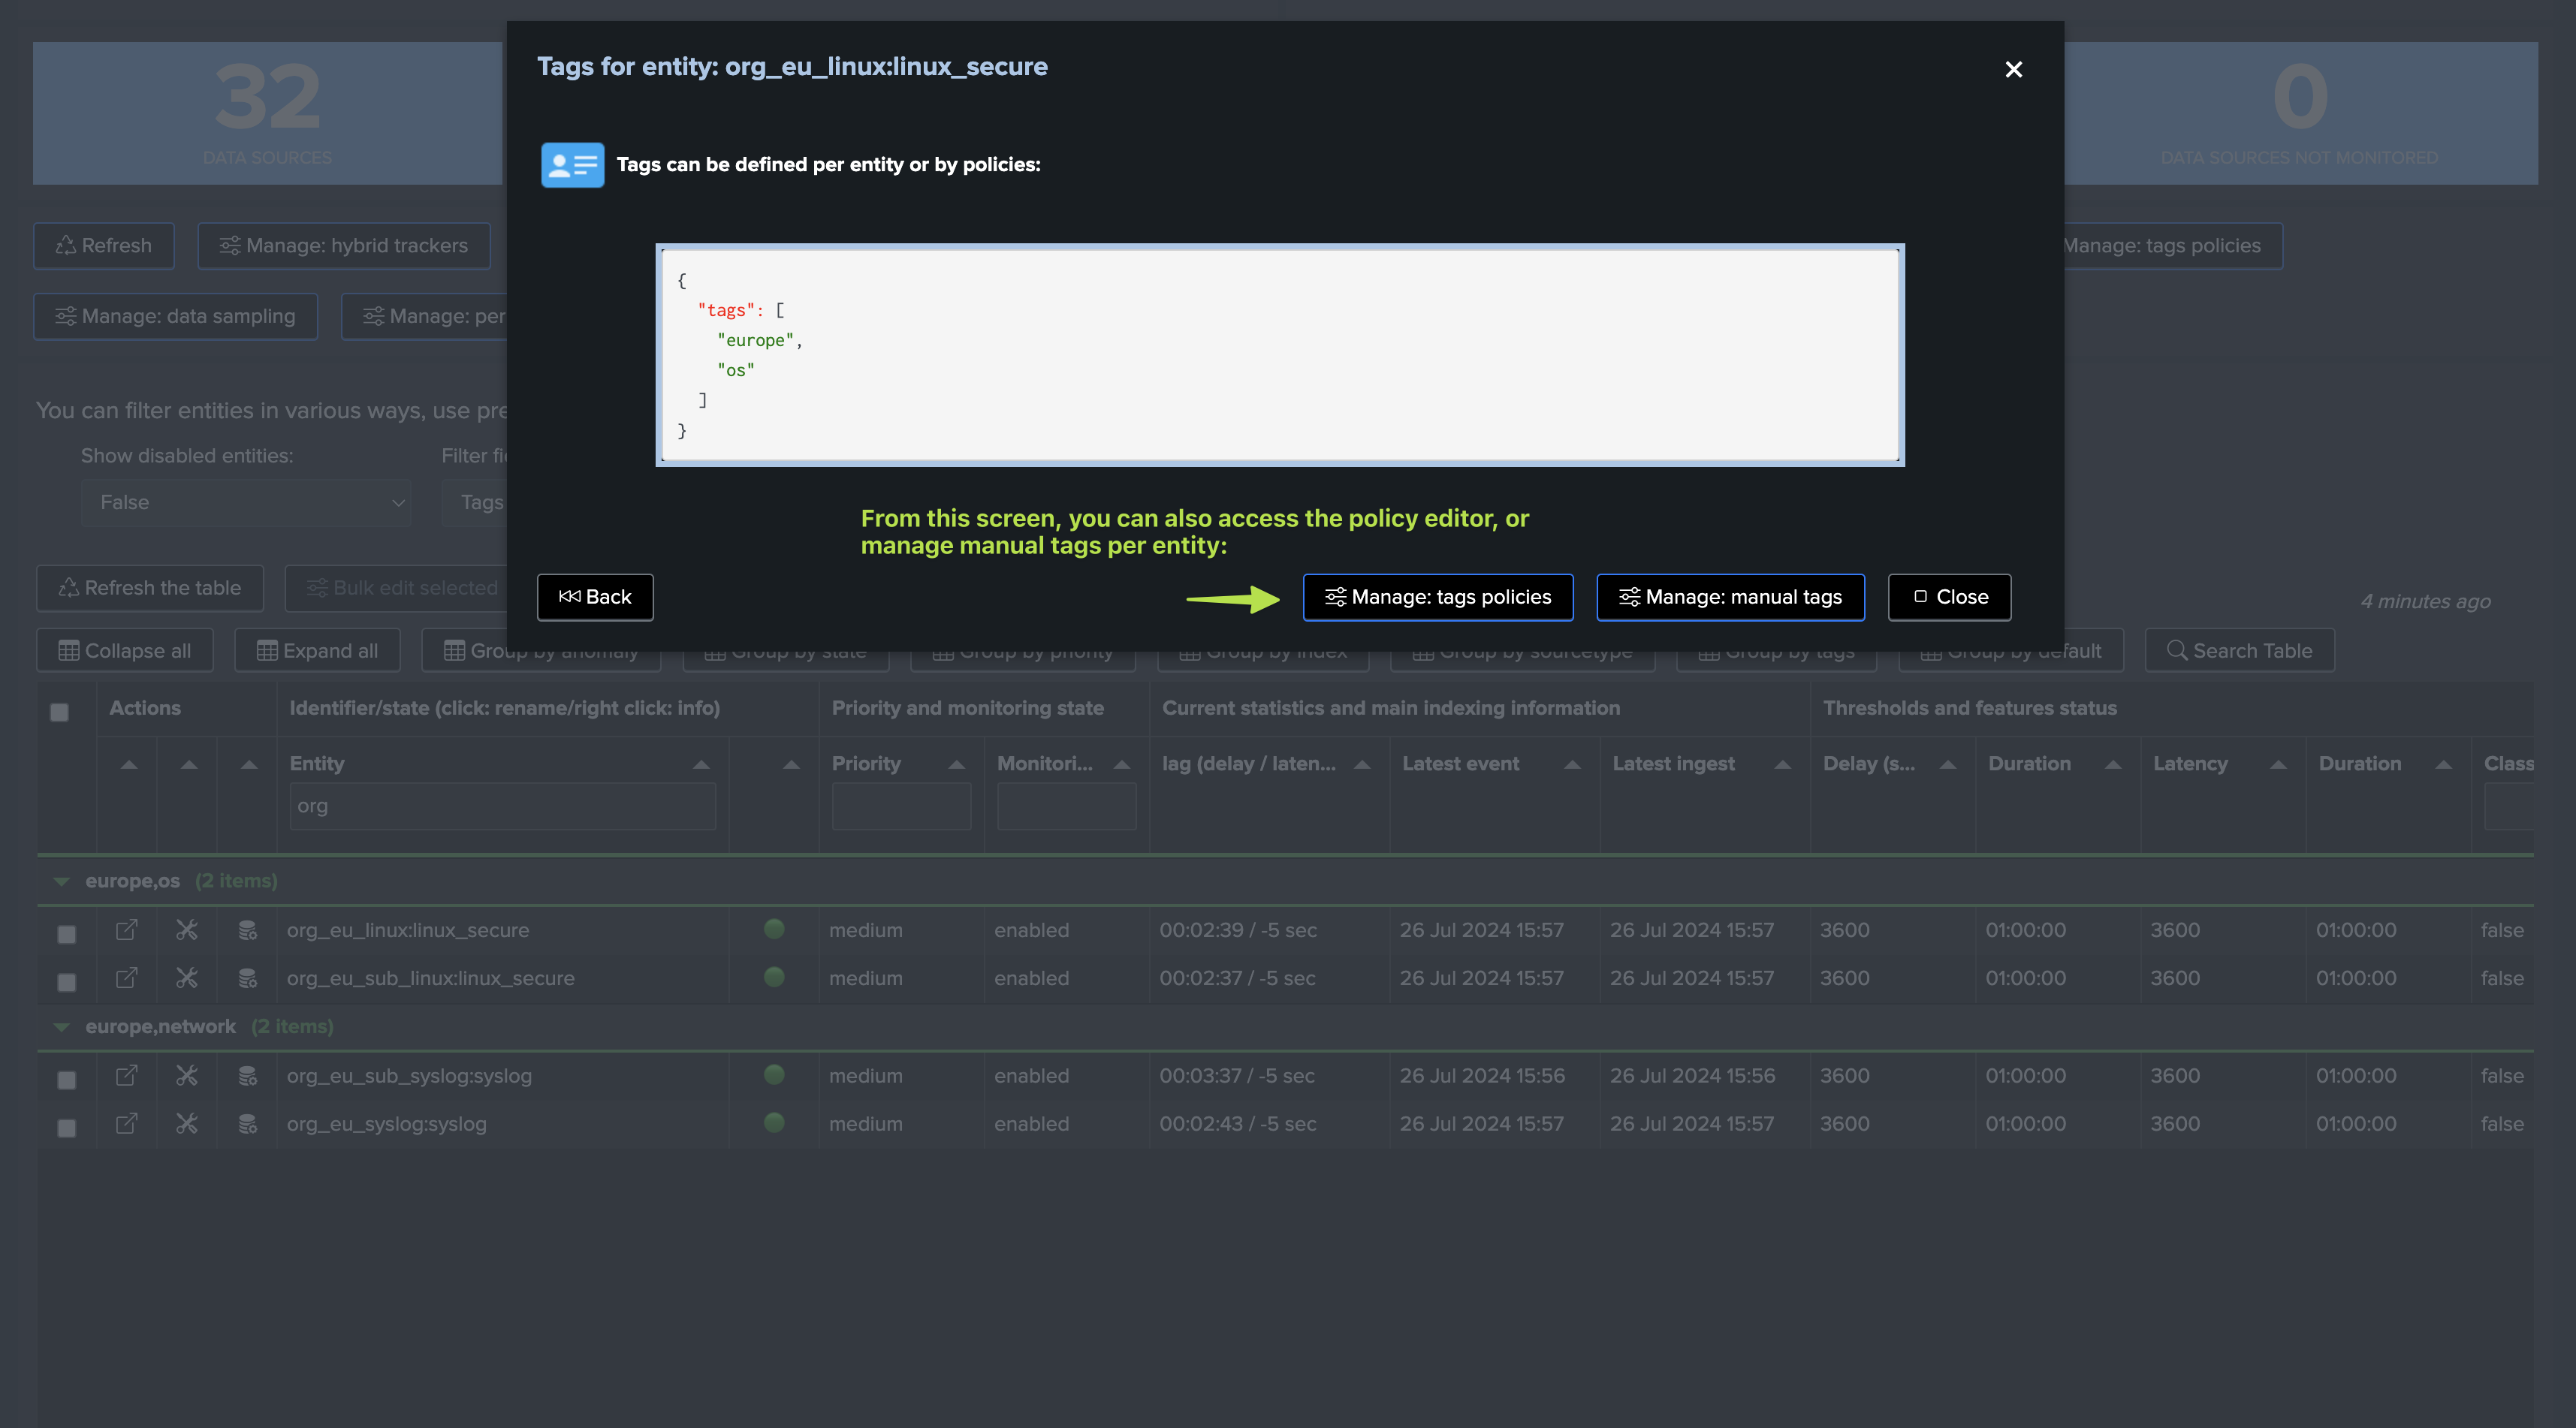
Task: Click Manage: manual tags button
Action: [1730, 597]
